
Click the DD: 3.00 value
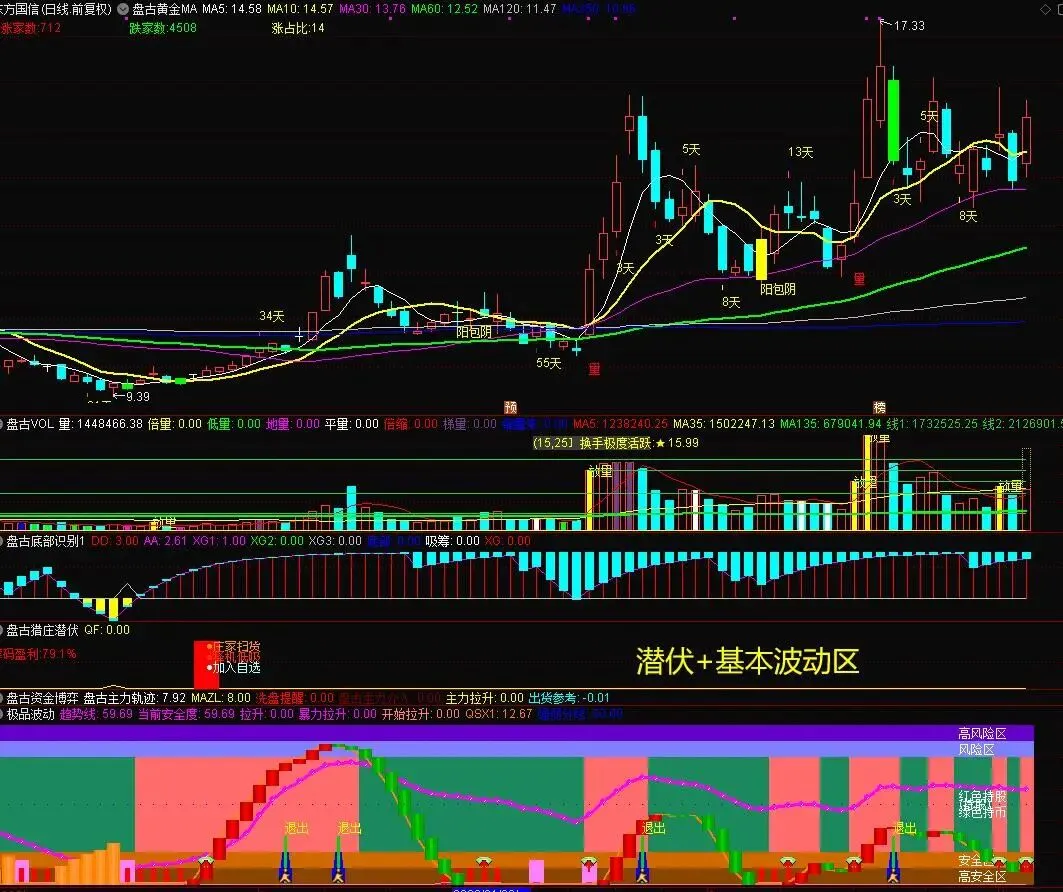coord(115,541)
